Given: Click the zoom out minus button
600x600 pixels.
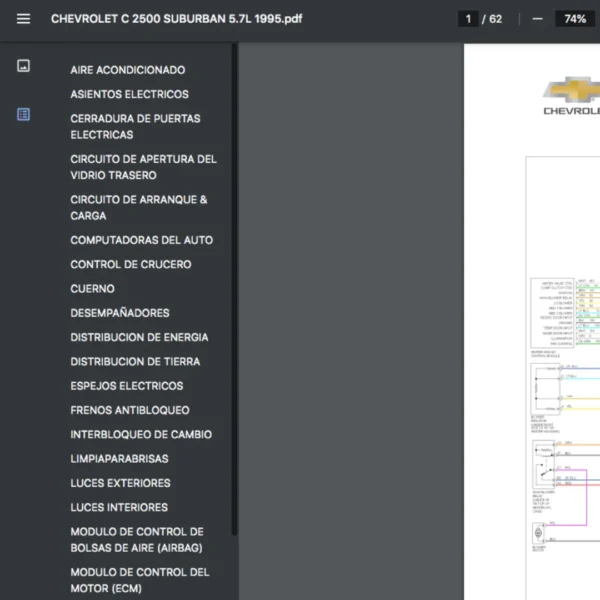Looking at the screenshot, I should coord(537,19).
